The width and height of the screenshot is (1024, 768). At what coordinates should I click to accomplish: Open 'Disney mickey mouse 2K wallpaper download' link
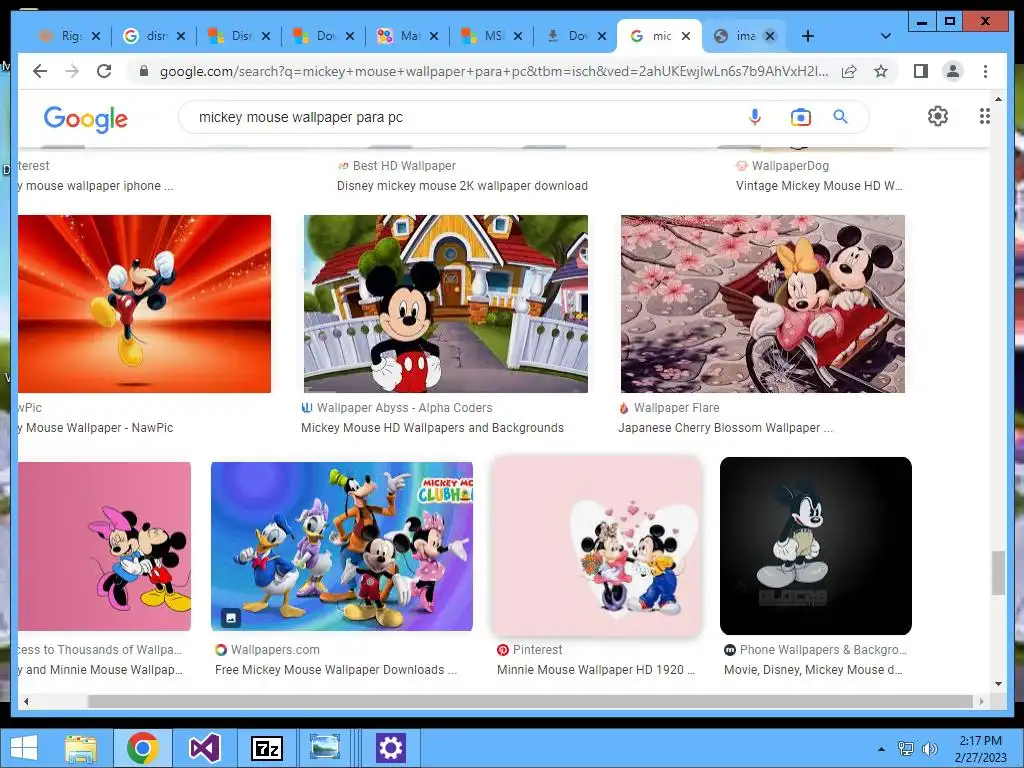click(462, 186)
